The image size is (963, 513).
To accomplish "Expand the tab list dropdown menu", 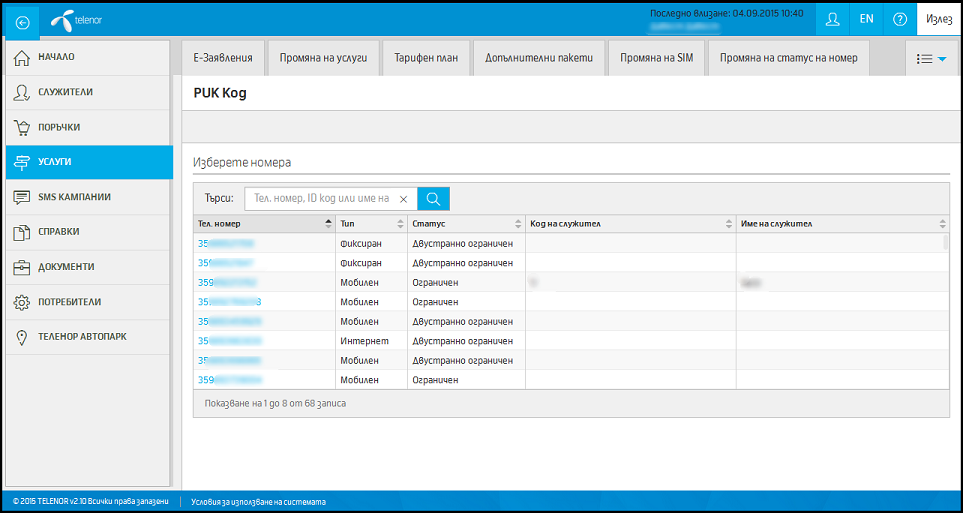I will pyautogui.click(x=931, y=59).
